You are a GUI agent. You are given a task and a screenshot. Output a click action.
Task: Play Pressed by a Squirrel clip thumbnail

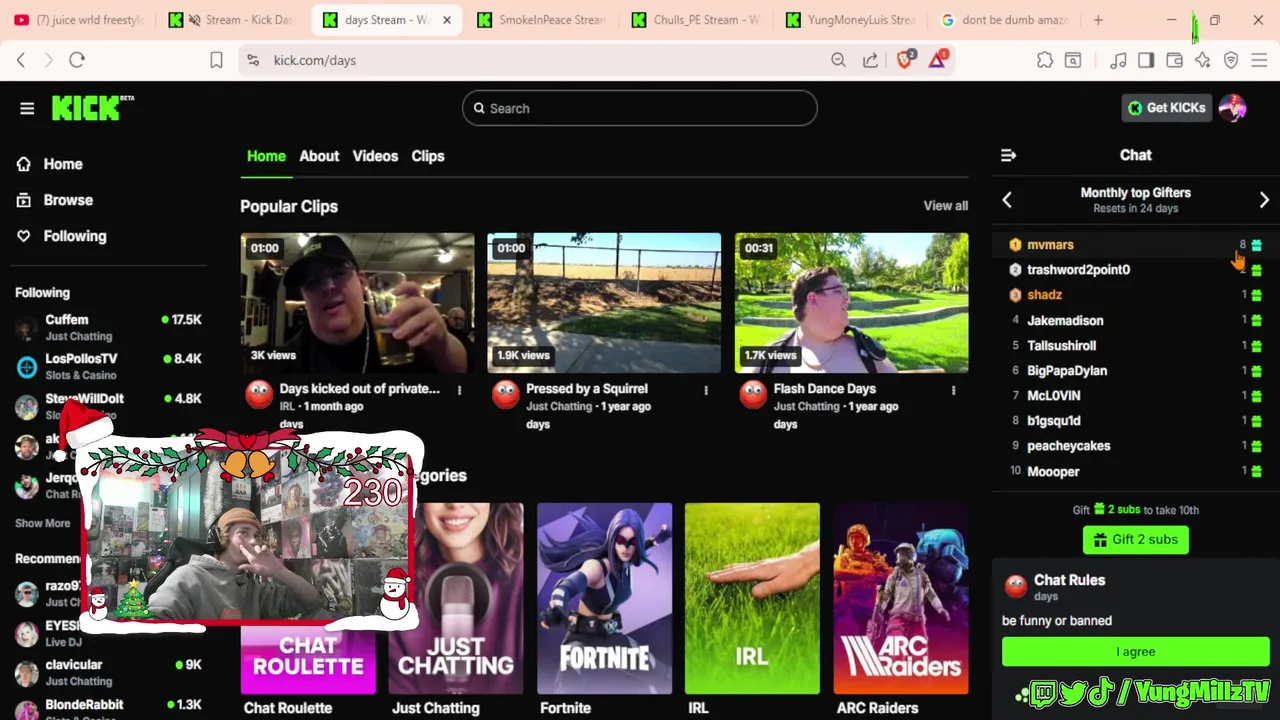604,303
